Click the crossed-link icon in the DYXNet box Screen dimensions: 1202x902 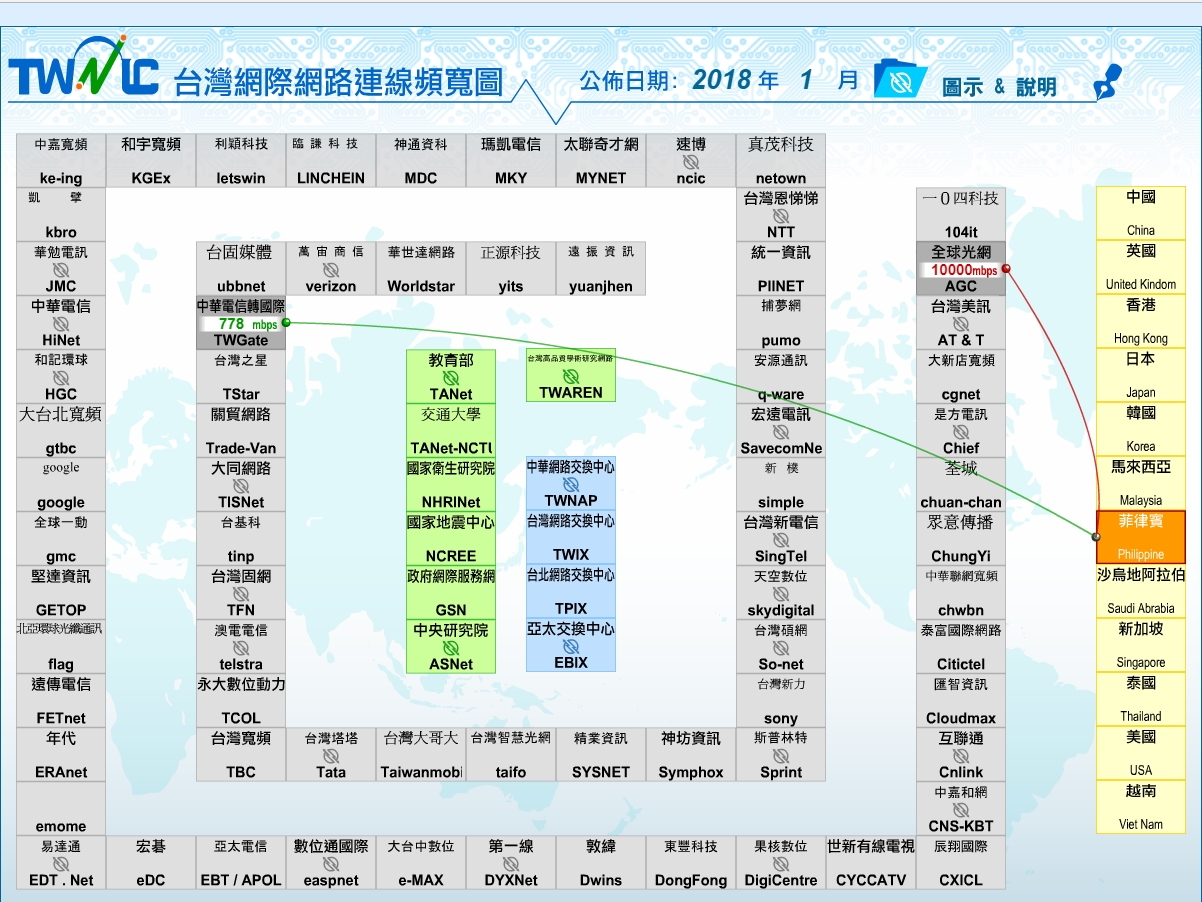coord(511,864)
